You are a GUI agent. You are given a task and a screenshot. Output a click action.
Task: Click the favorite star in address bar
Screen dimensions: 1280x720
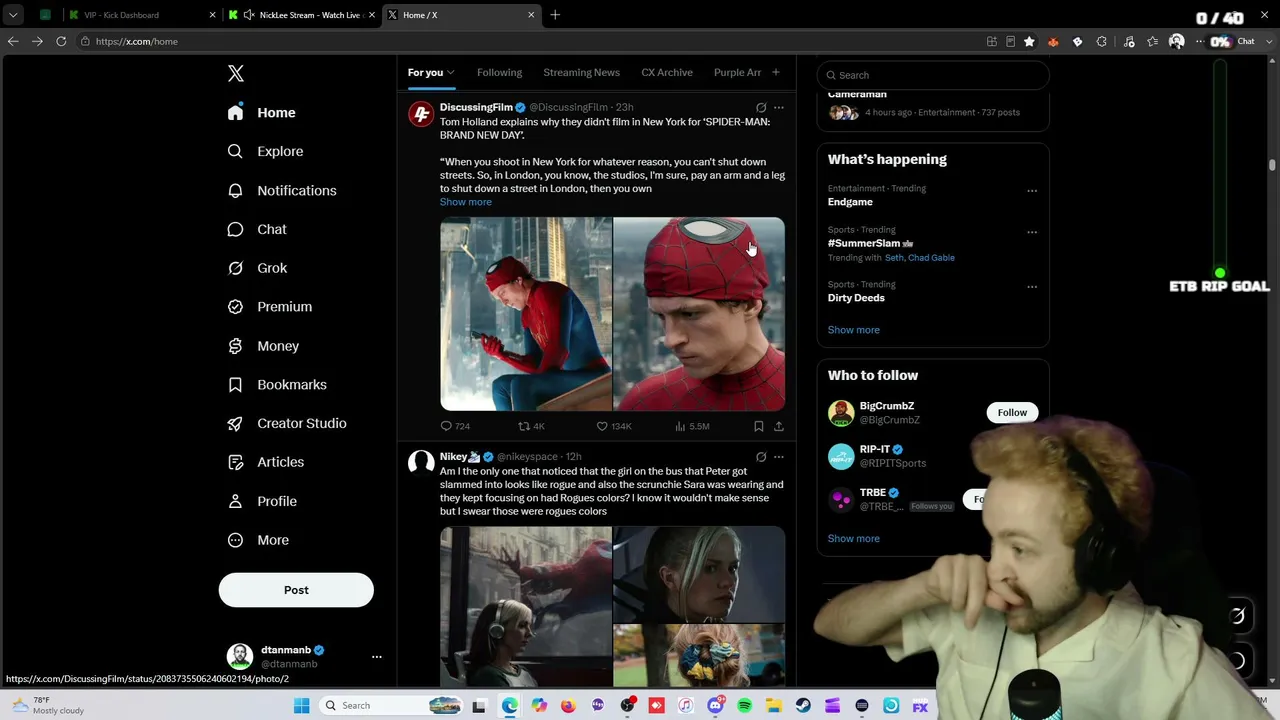(1029, 41)
